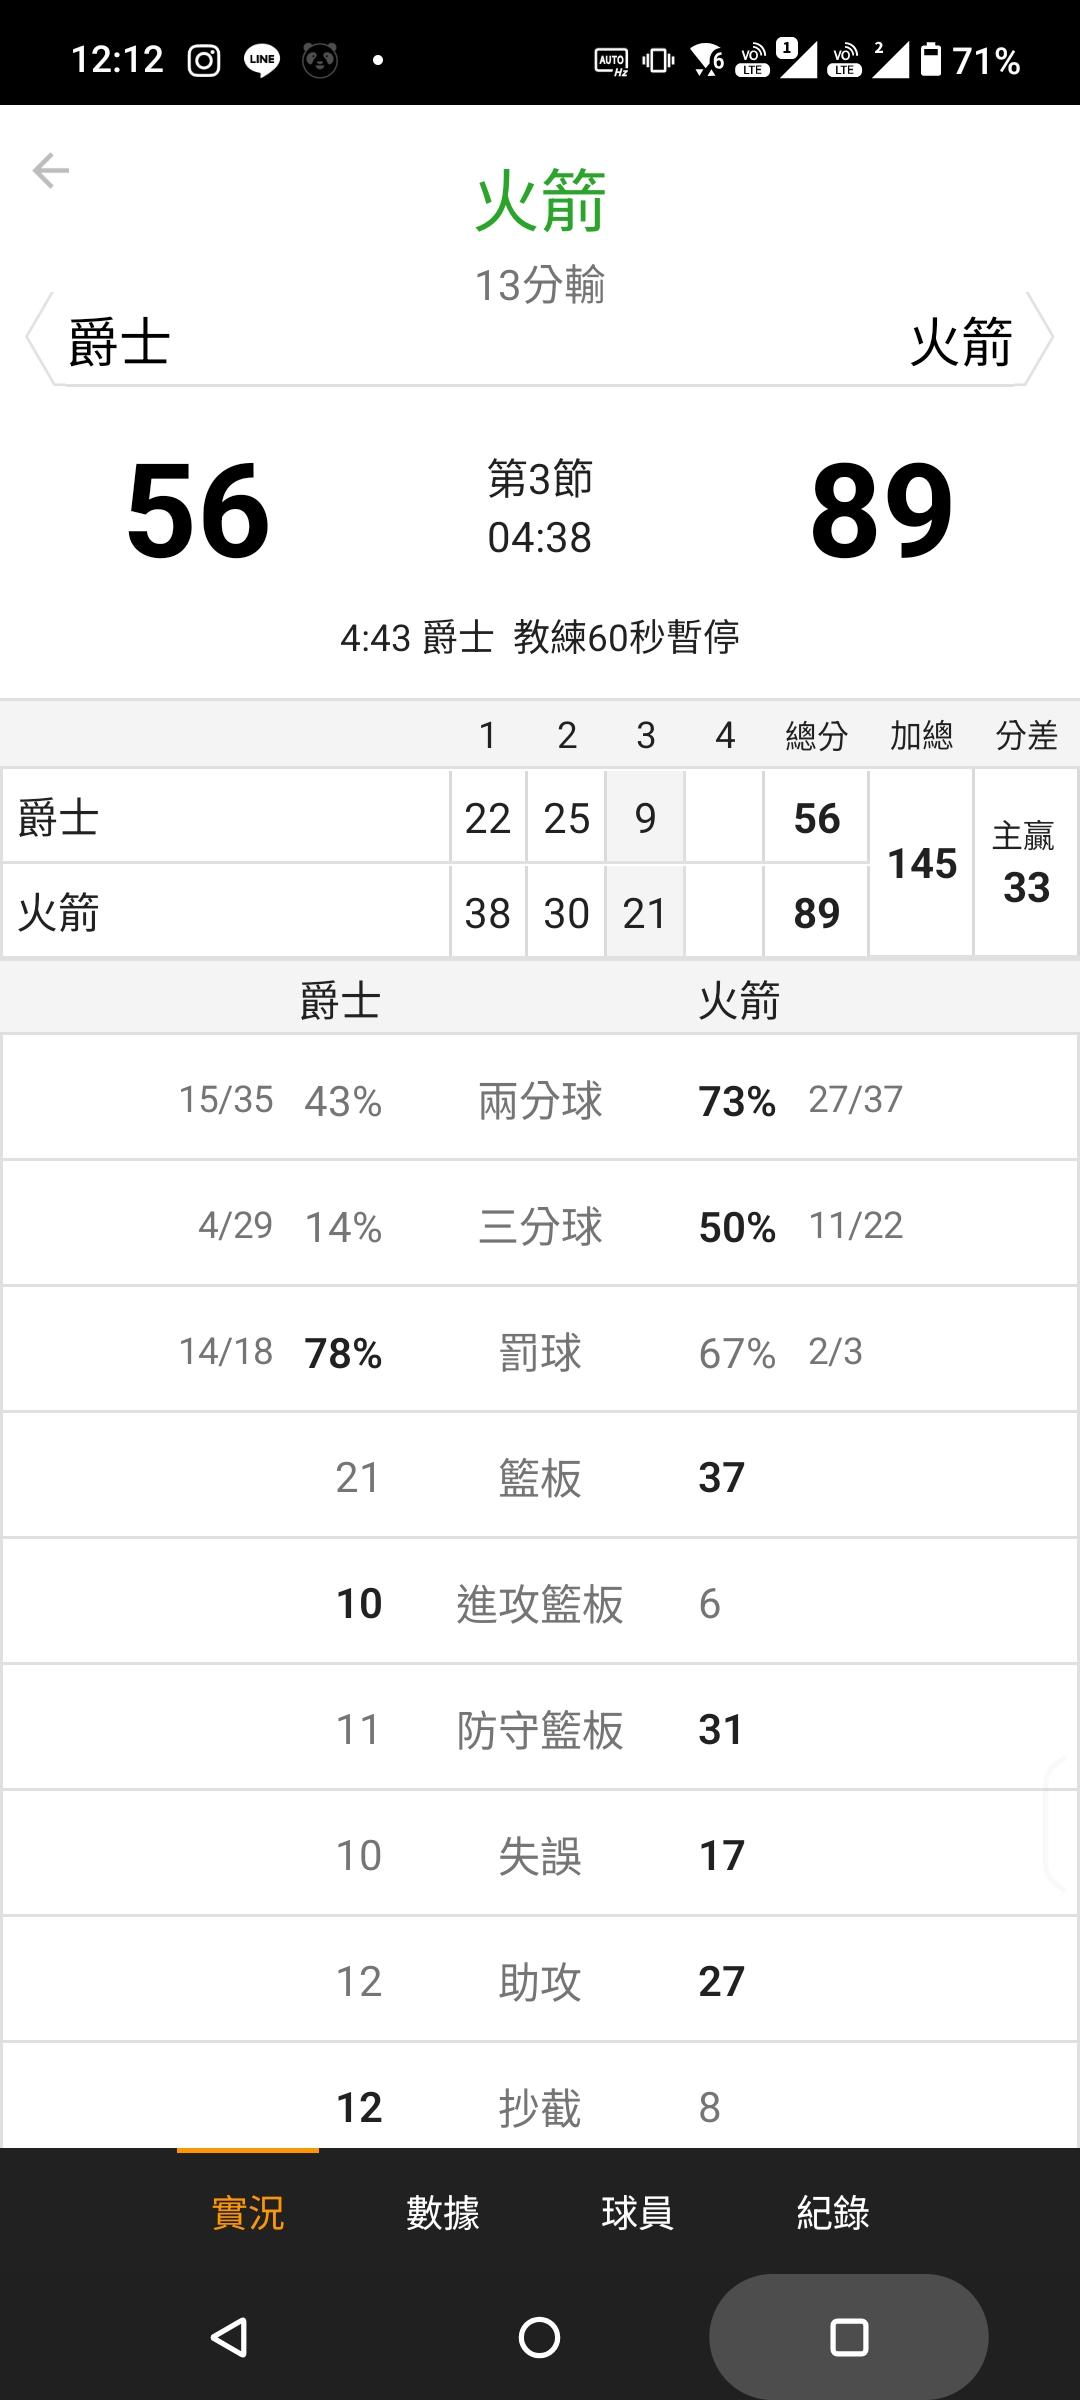This screenshot has height=2400, width=1080.
Task: Tap the 4:43 timeout play-by-play line
Action: point(540,637)
